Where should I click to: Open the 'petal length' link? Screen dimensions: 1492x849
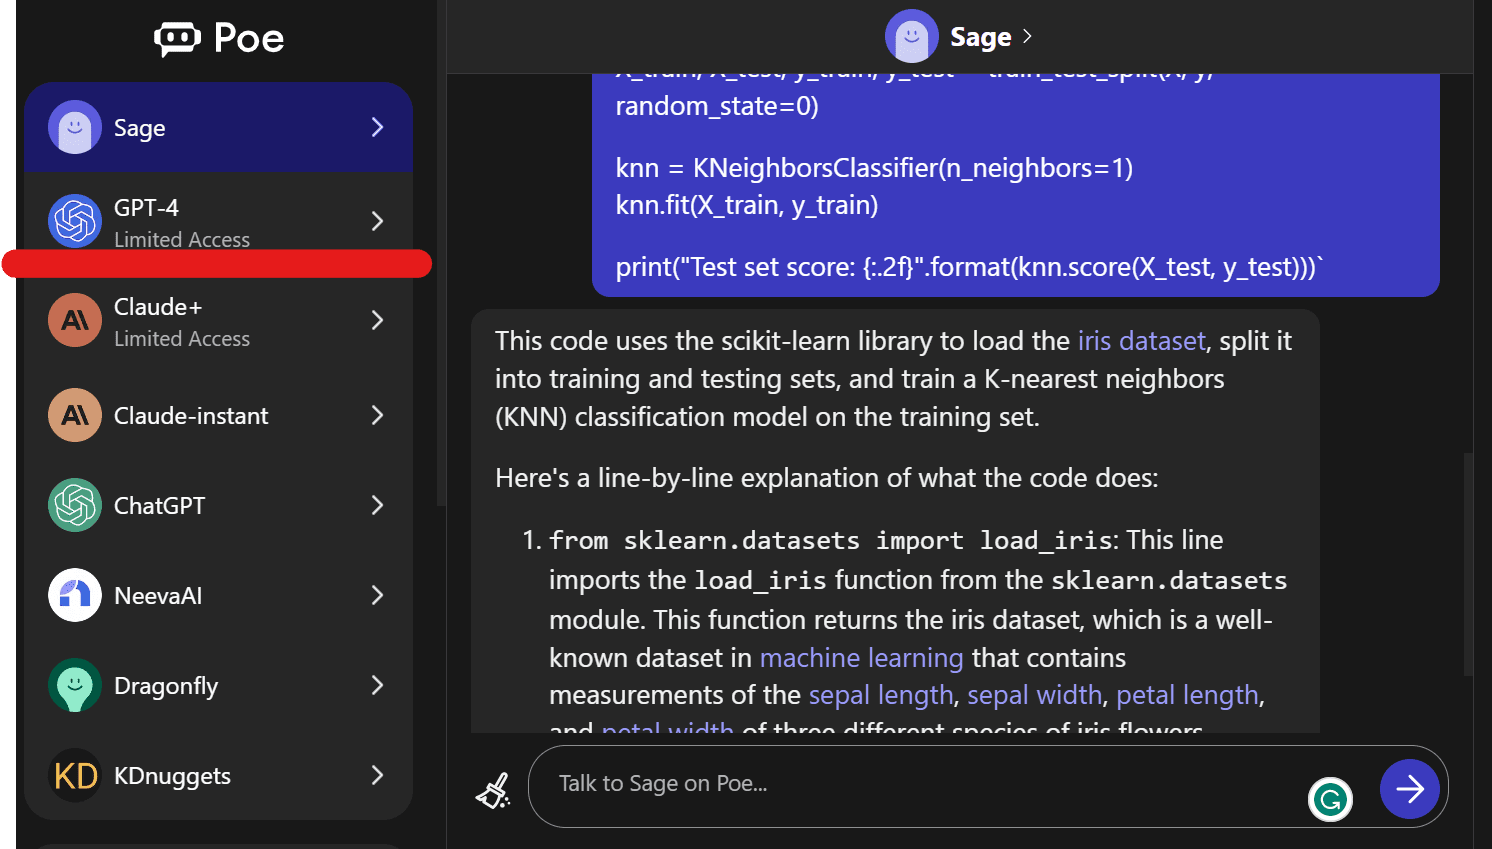(1187, 695)
